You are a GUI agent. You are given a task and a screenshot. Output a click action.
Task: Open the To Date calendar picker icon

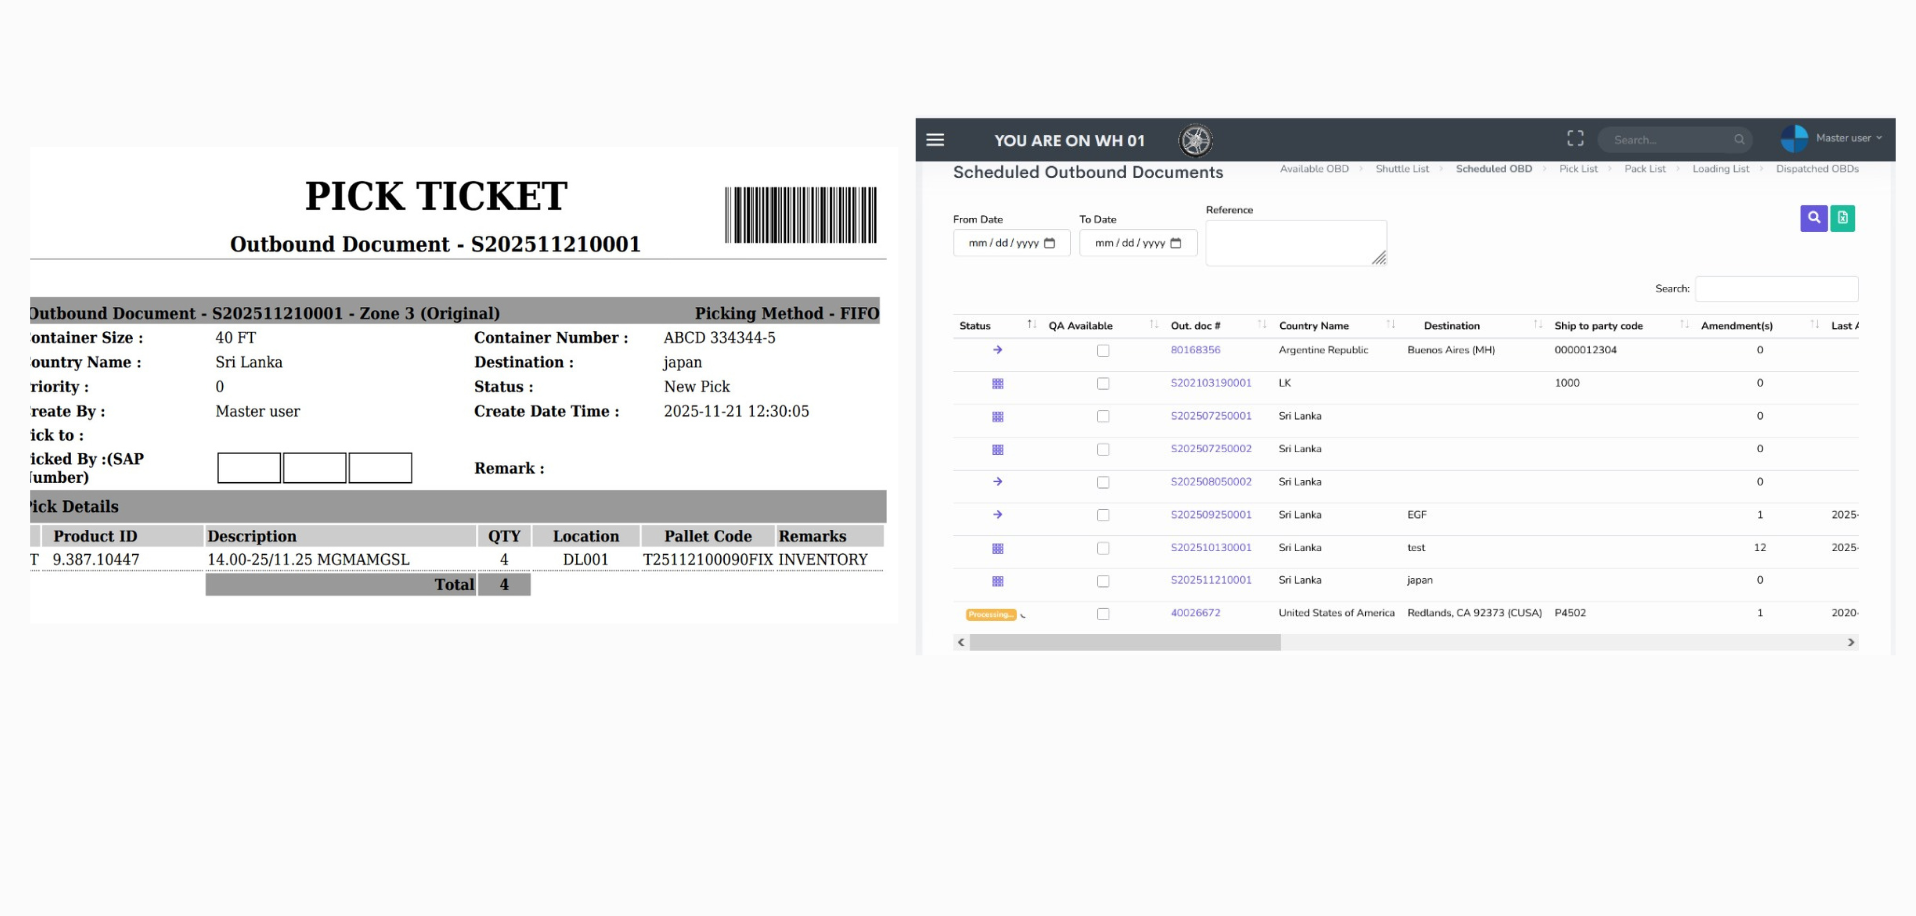tap(1176, 243)
